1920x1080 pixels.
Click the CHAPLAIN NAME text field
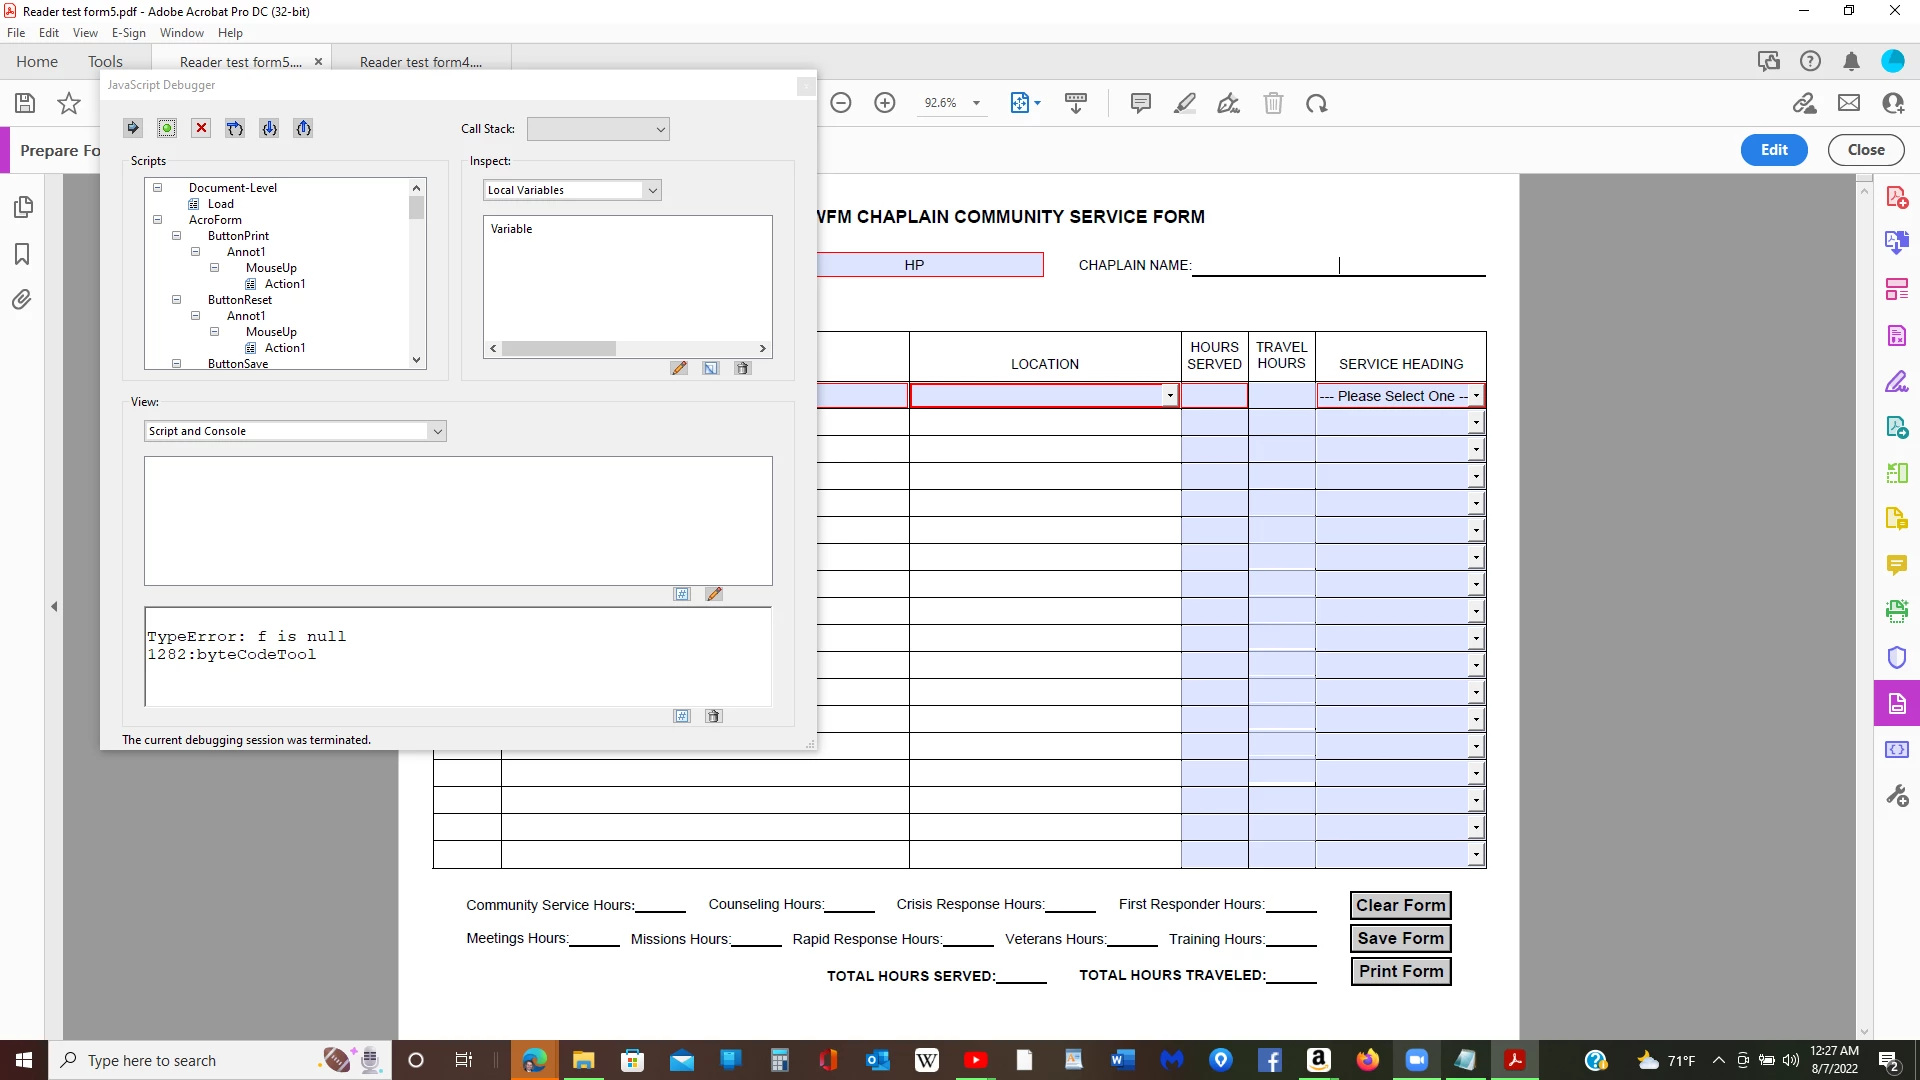coord(1338,265)
